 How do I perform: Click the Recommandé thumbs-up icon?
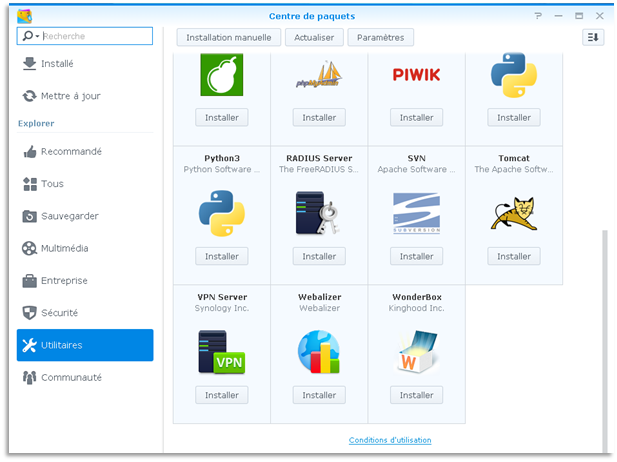click(30, 152)
